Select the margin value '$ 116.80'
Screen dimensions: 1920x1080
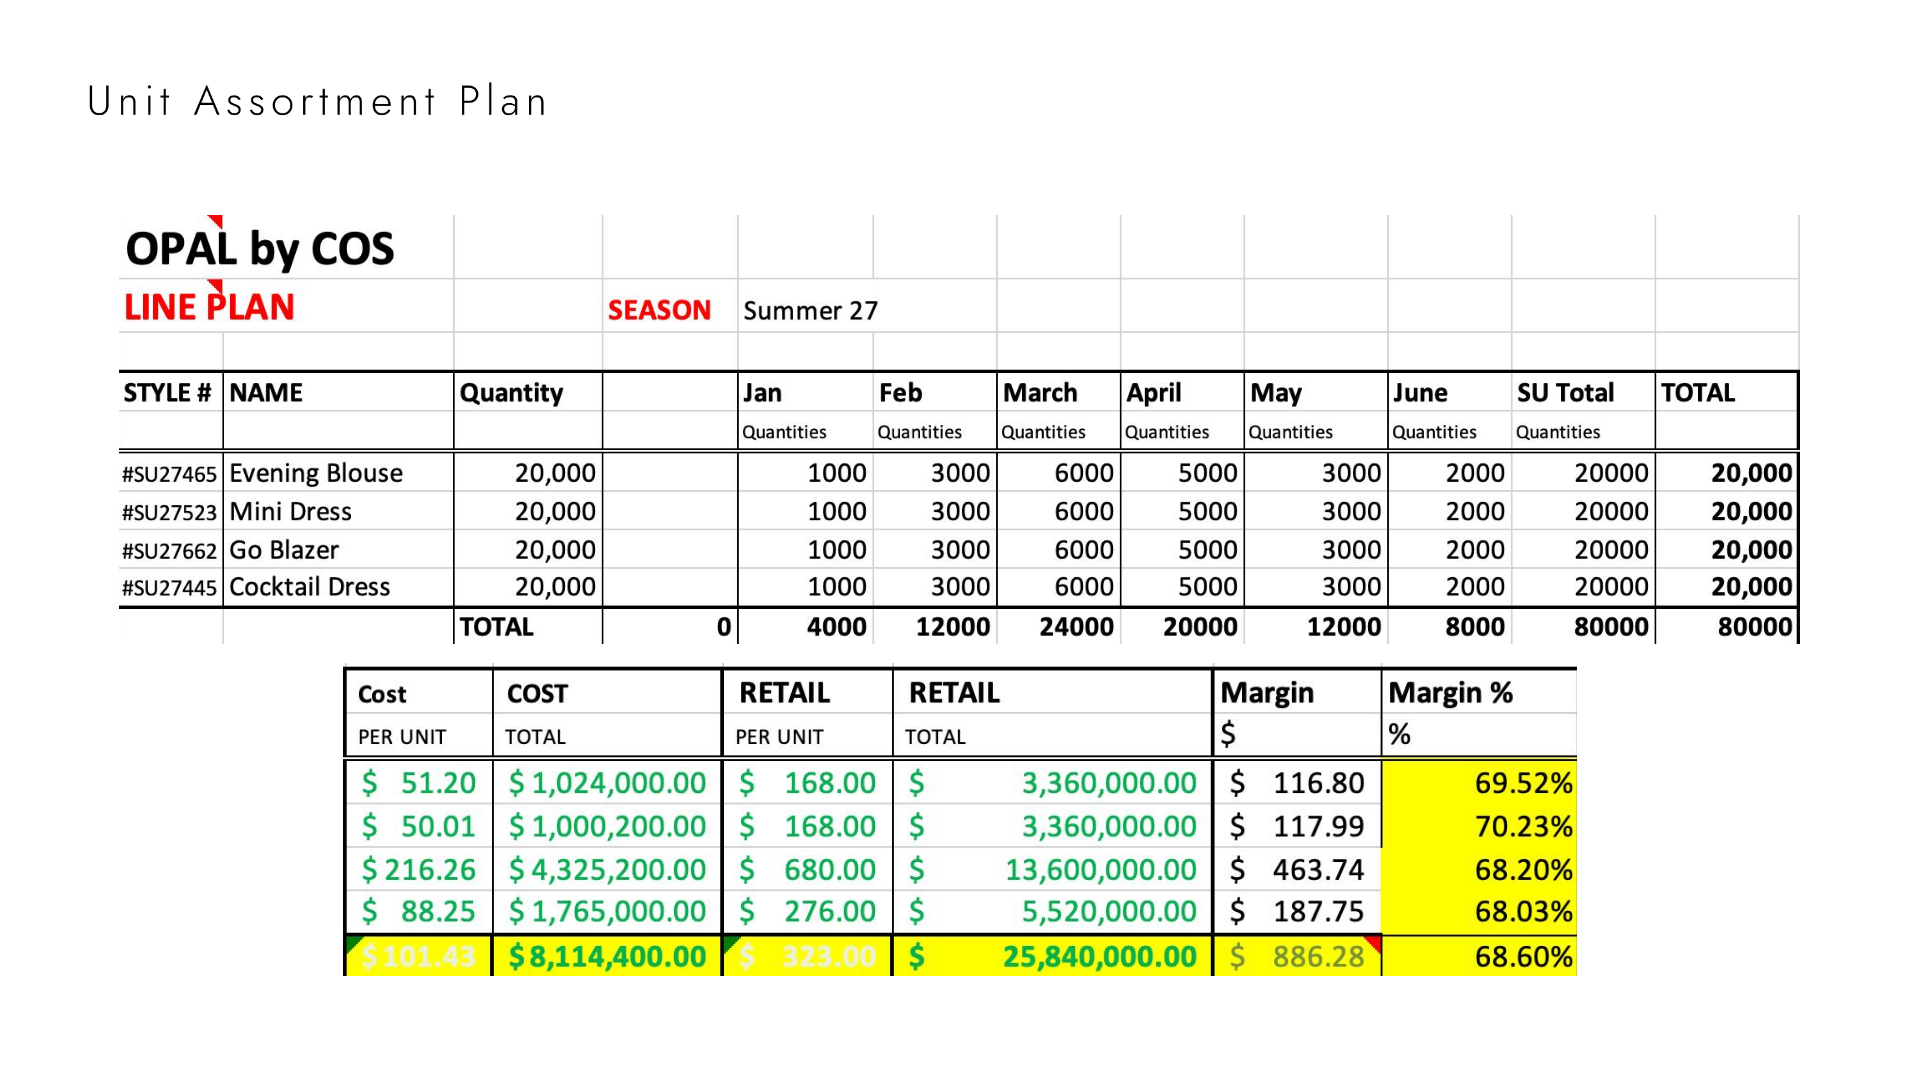[1296, 782]
